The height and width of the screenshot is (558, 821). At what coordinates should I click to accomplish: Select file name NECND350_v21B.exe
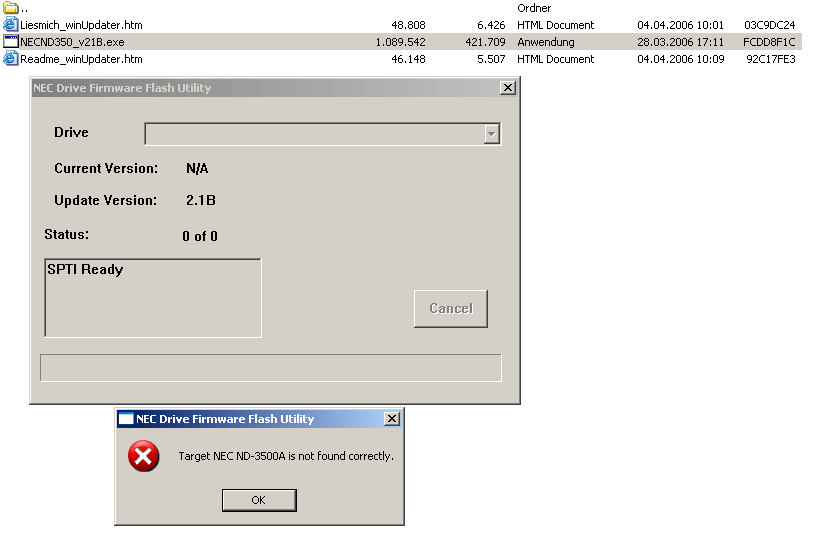[x=72, y=41]
